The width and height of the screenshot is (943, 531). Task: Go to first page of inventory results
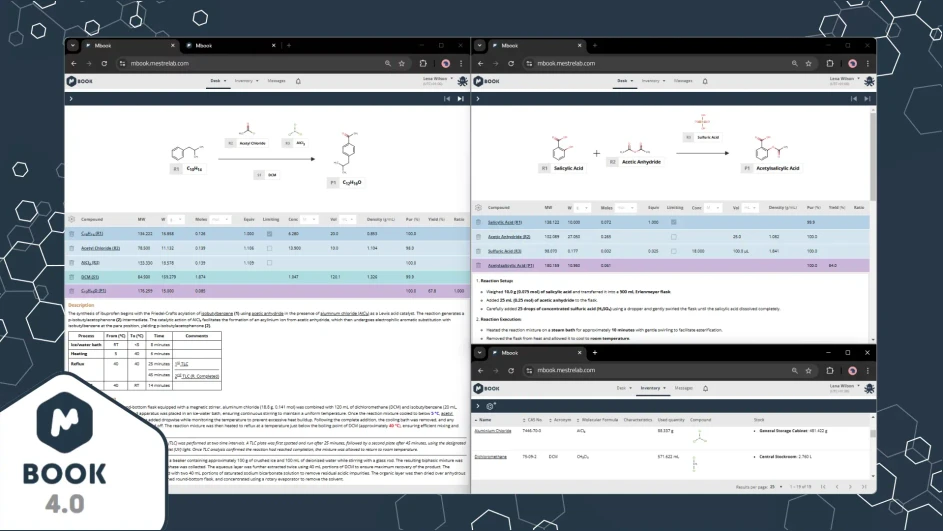point(823,486)
